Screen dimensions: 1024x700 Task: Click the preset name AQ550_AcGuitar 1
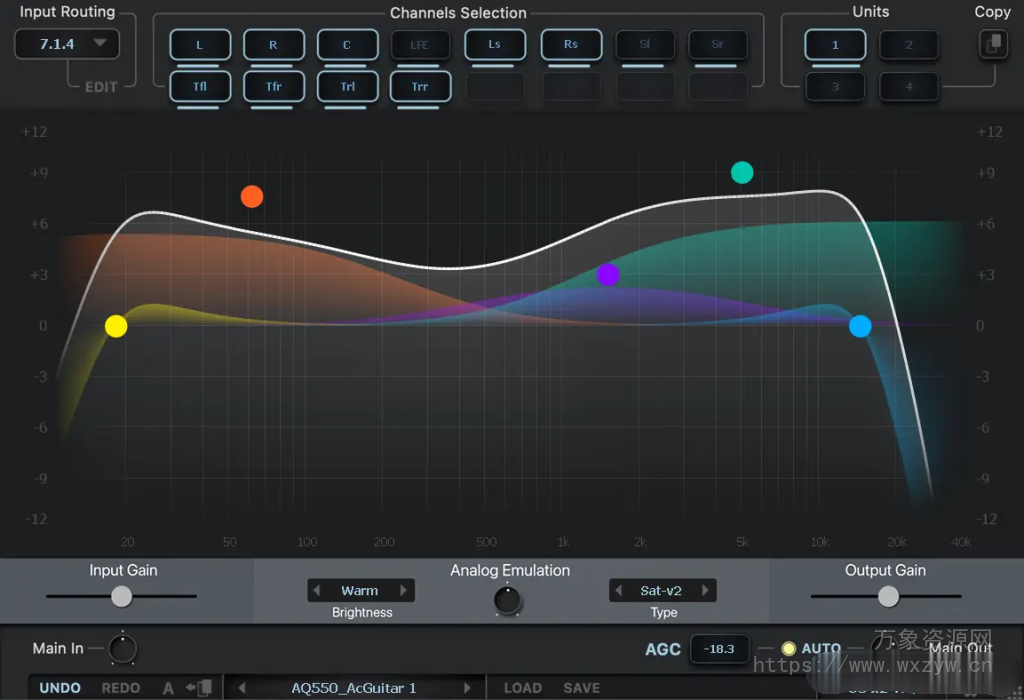(355, 688)
